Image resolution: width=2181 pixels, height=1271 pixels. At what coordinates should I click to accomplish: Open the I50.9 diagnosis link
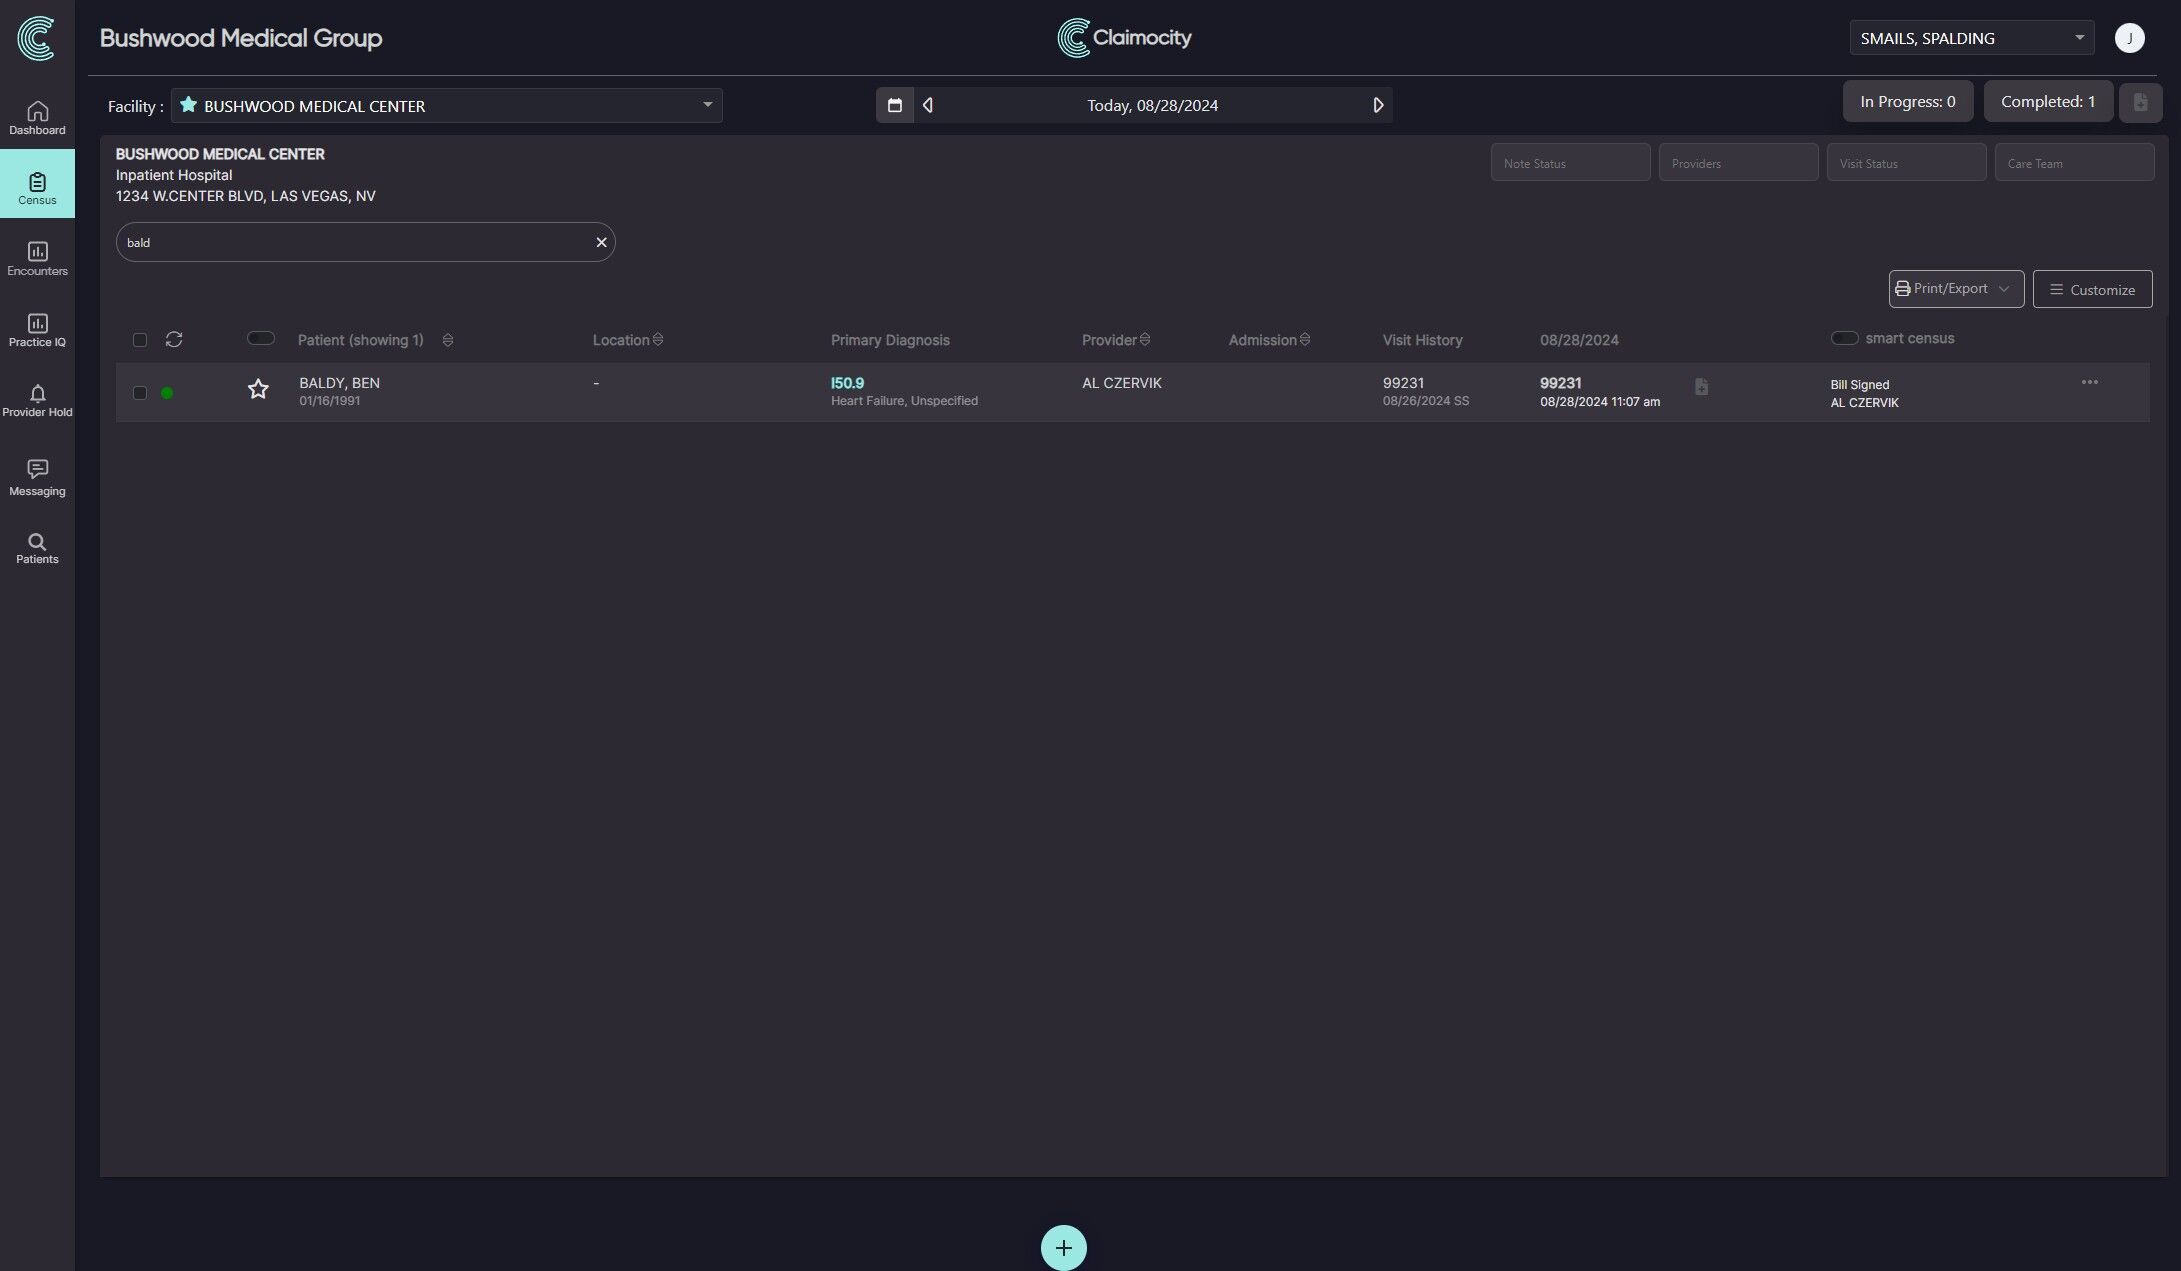coord(847,383)
